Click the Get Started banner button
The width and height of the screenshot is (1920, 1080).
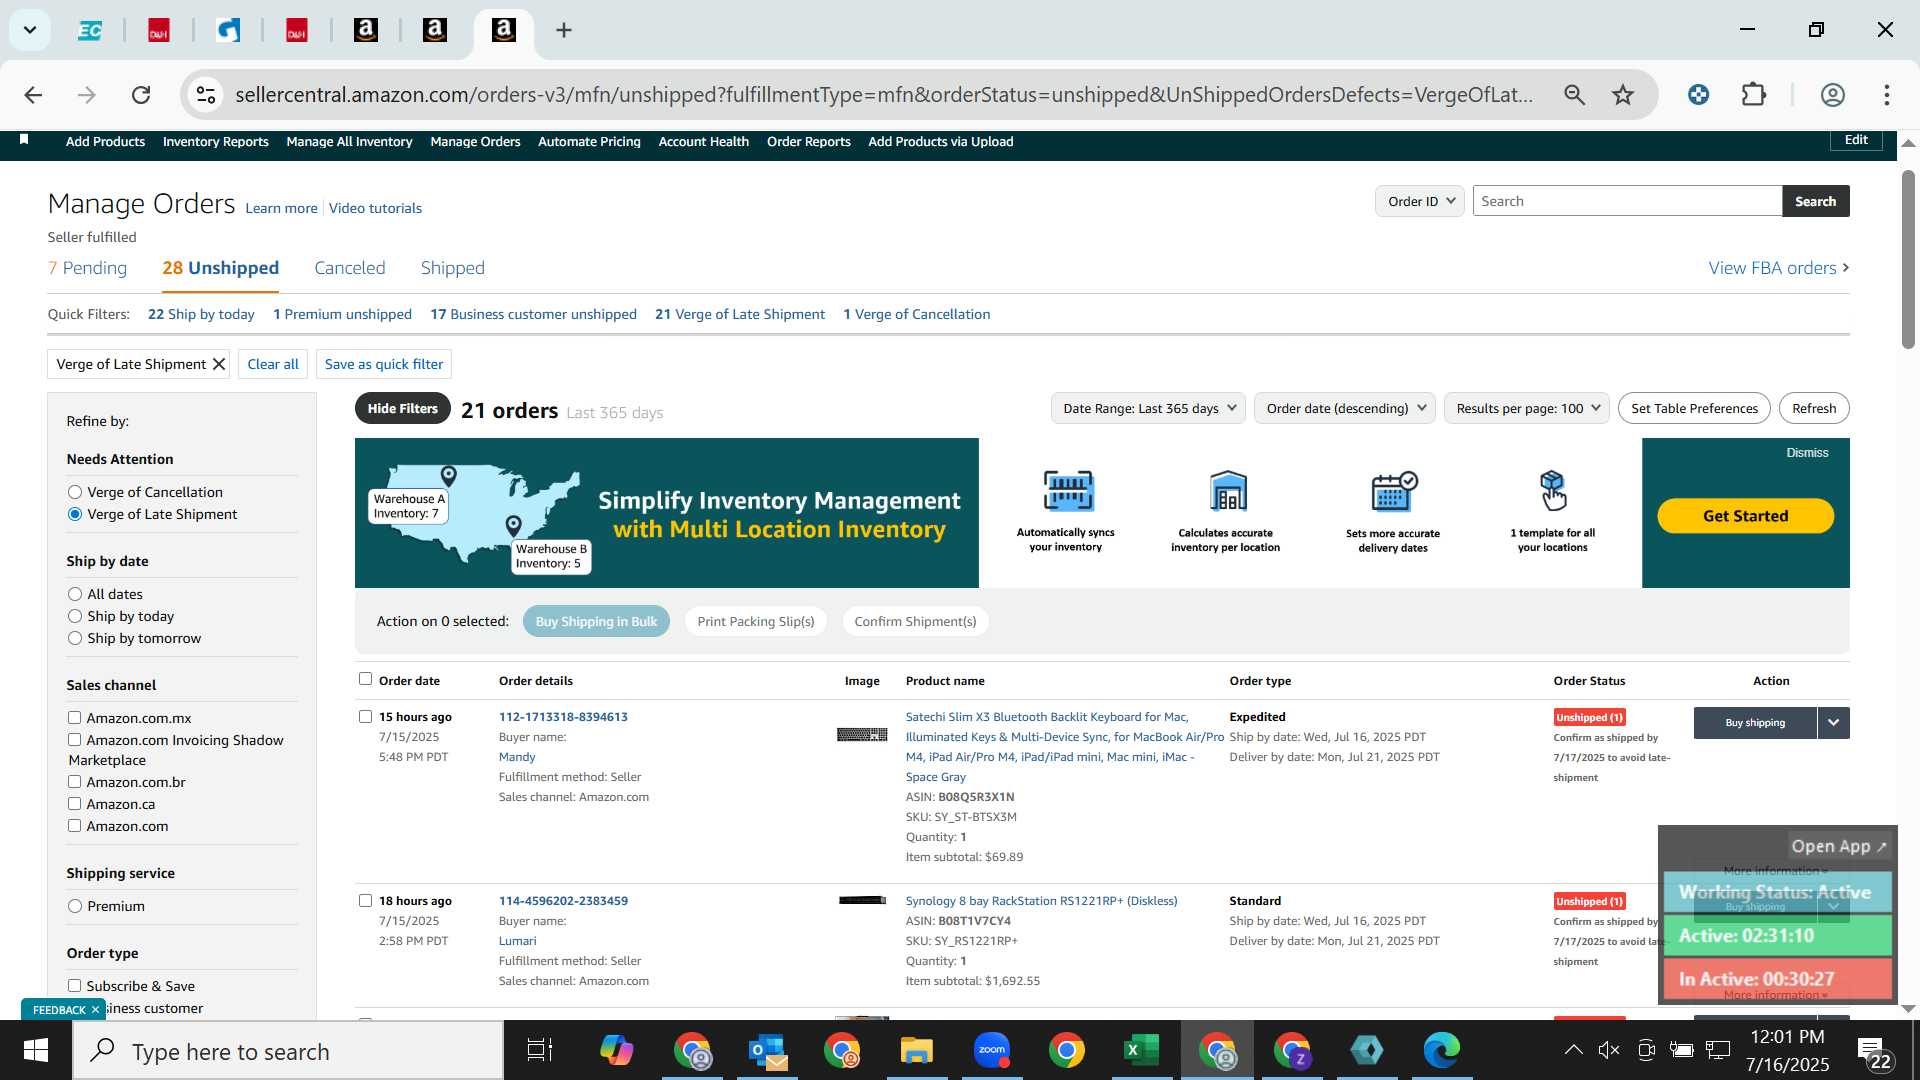[1745, 516]
